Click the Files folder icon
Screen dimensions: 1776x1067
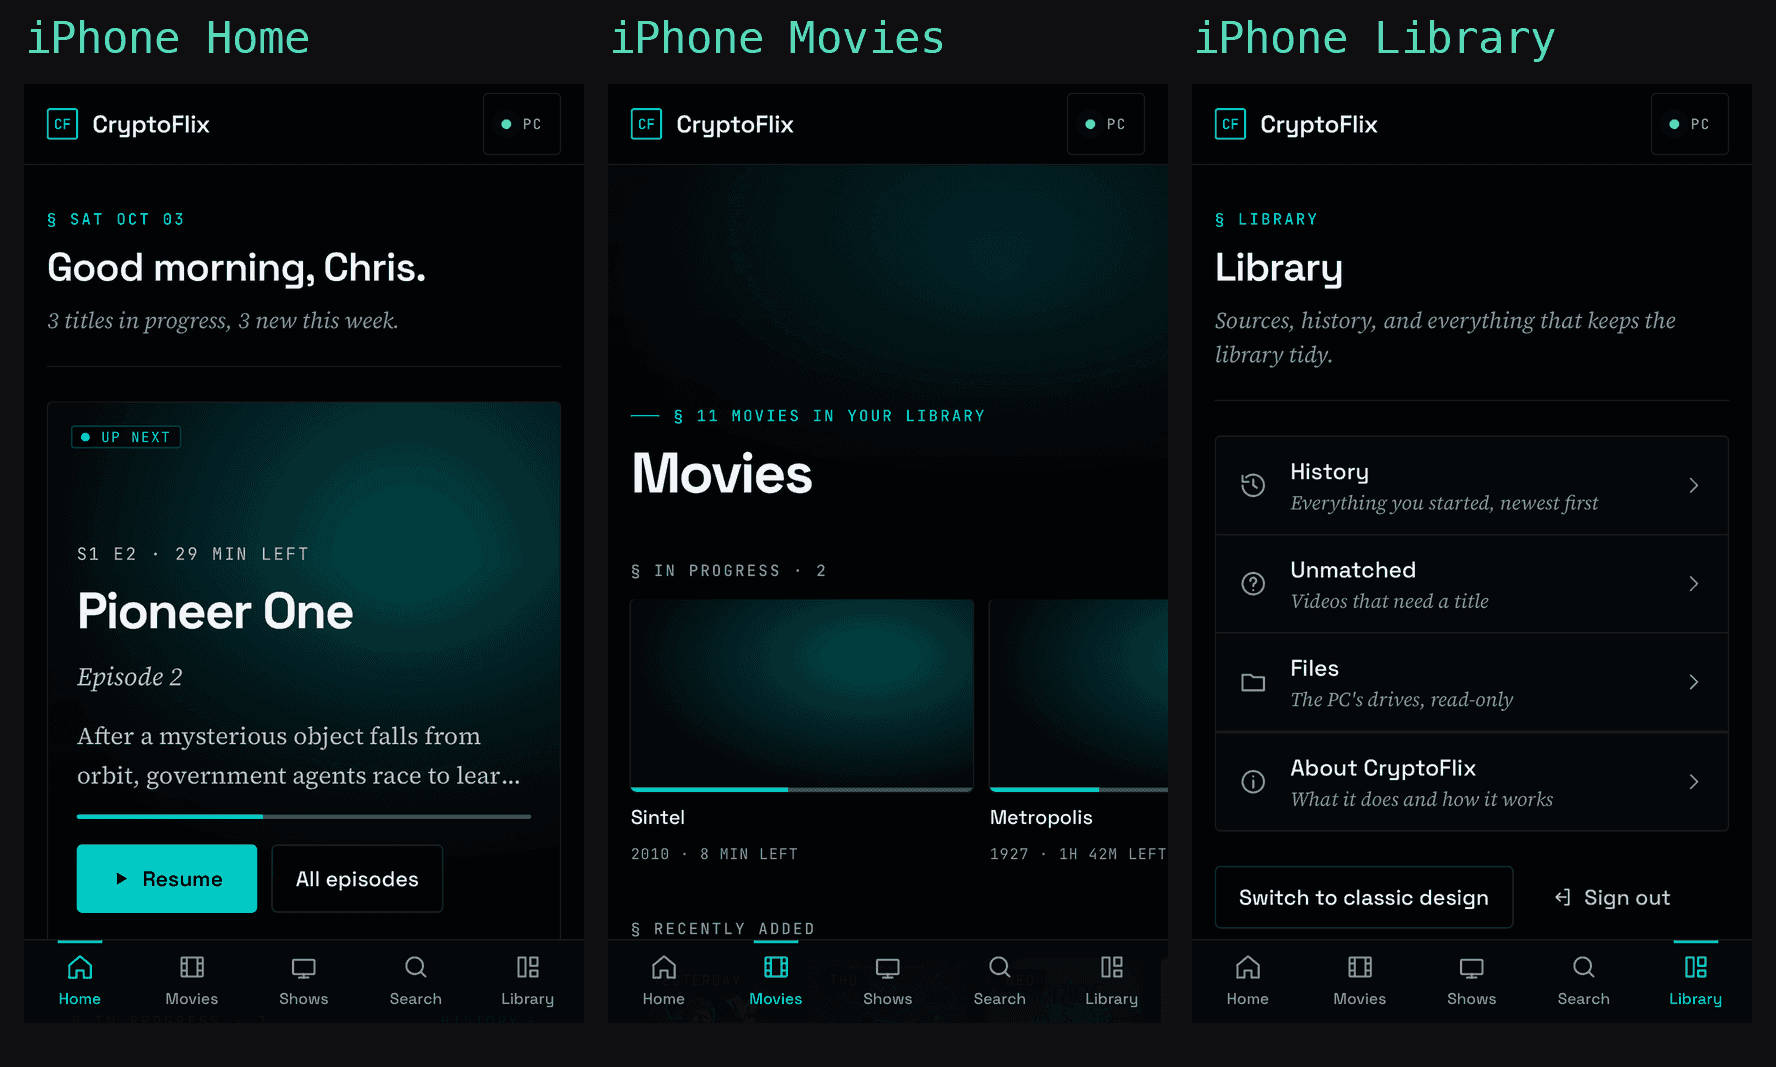[x=1253, y=682]
